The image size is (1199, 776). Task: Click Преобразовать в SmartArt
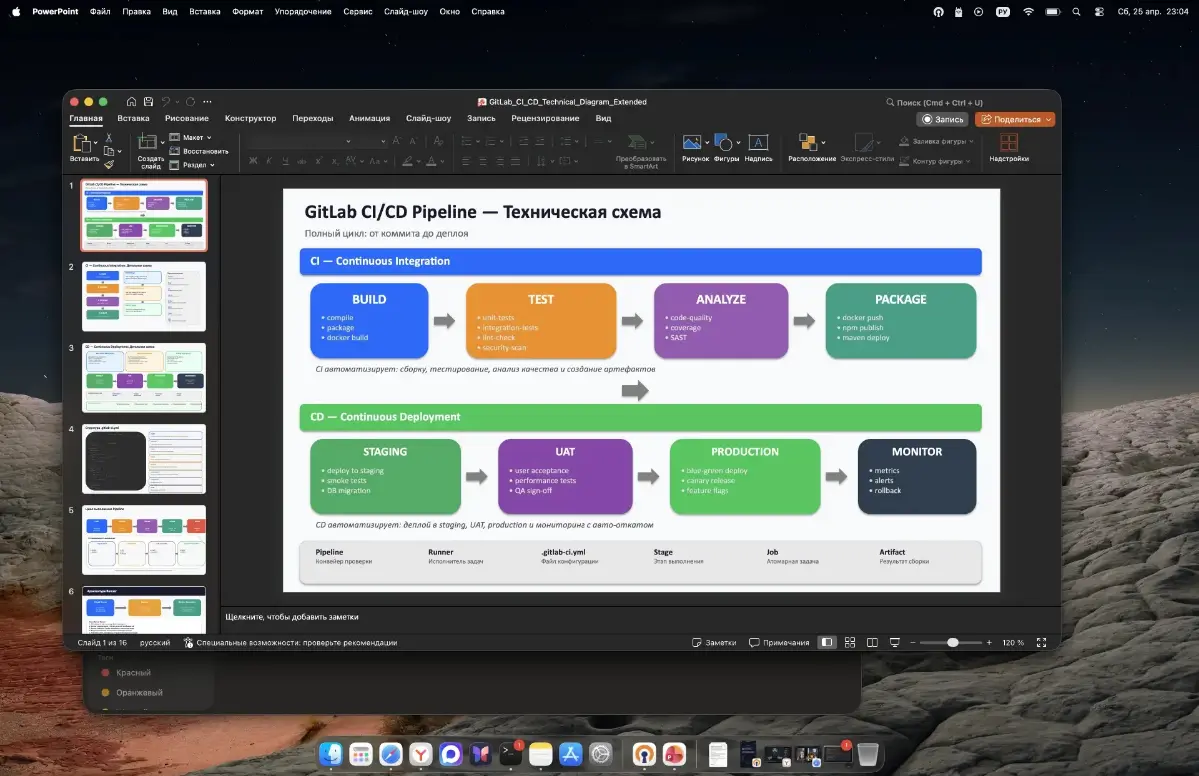tap(641, 150)
